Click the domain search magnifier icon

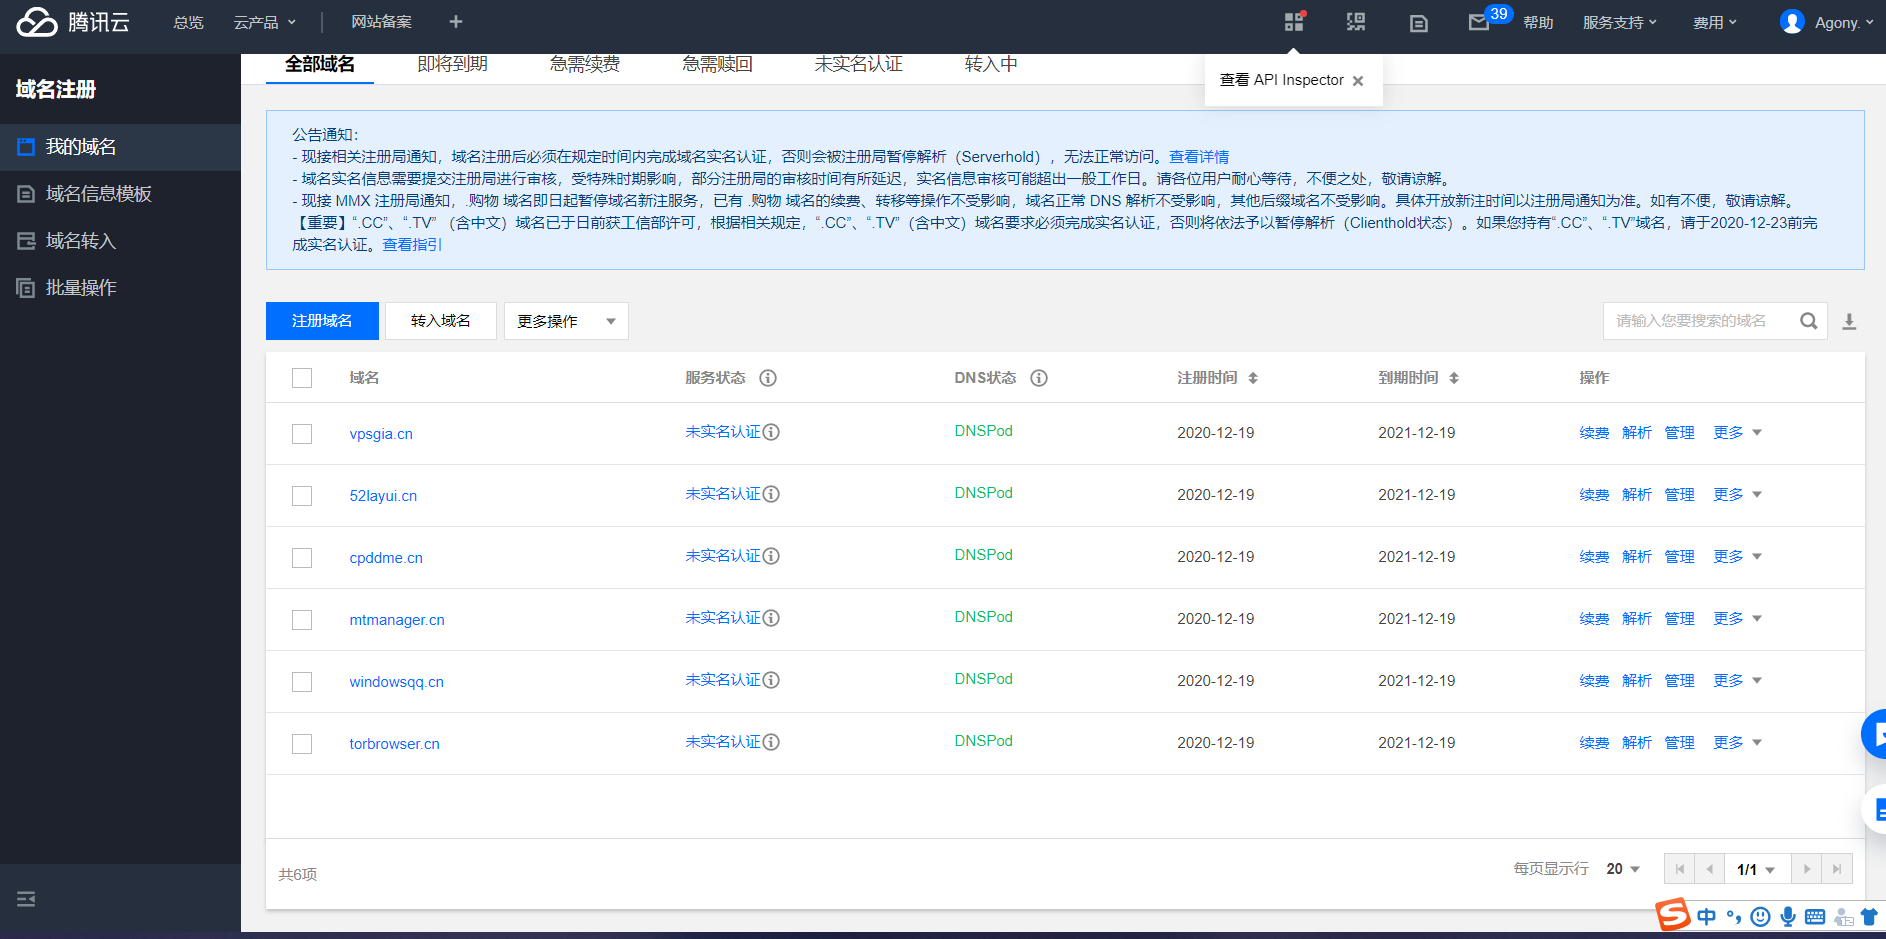(1808, 321)
